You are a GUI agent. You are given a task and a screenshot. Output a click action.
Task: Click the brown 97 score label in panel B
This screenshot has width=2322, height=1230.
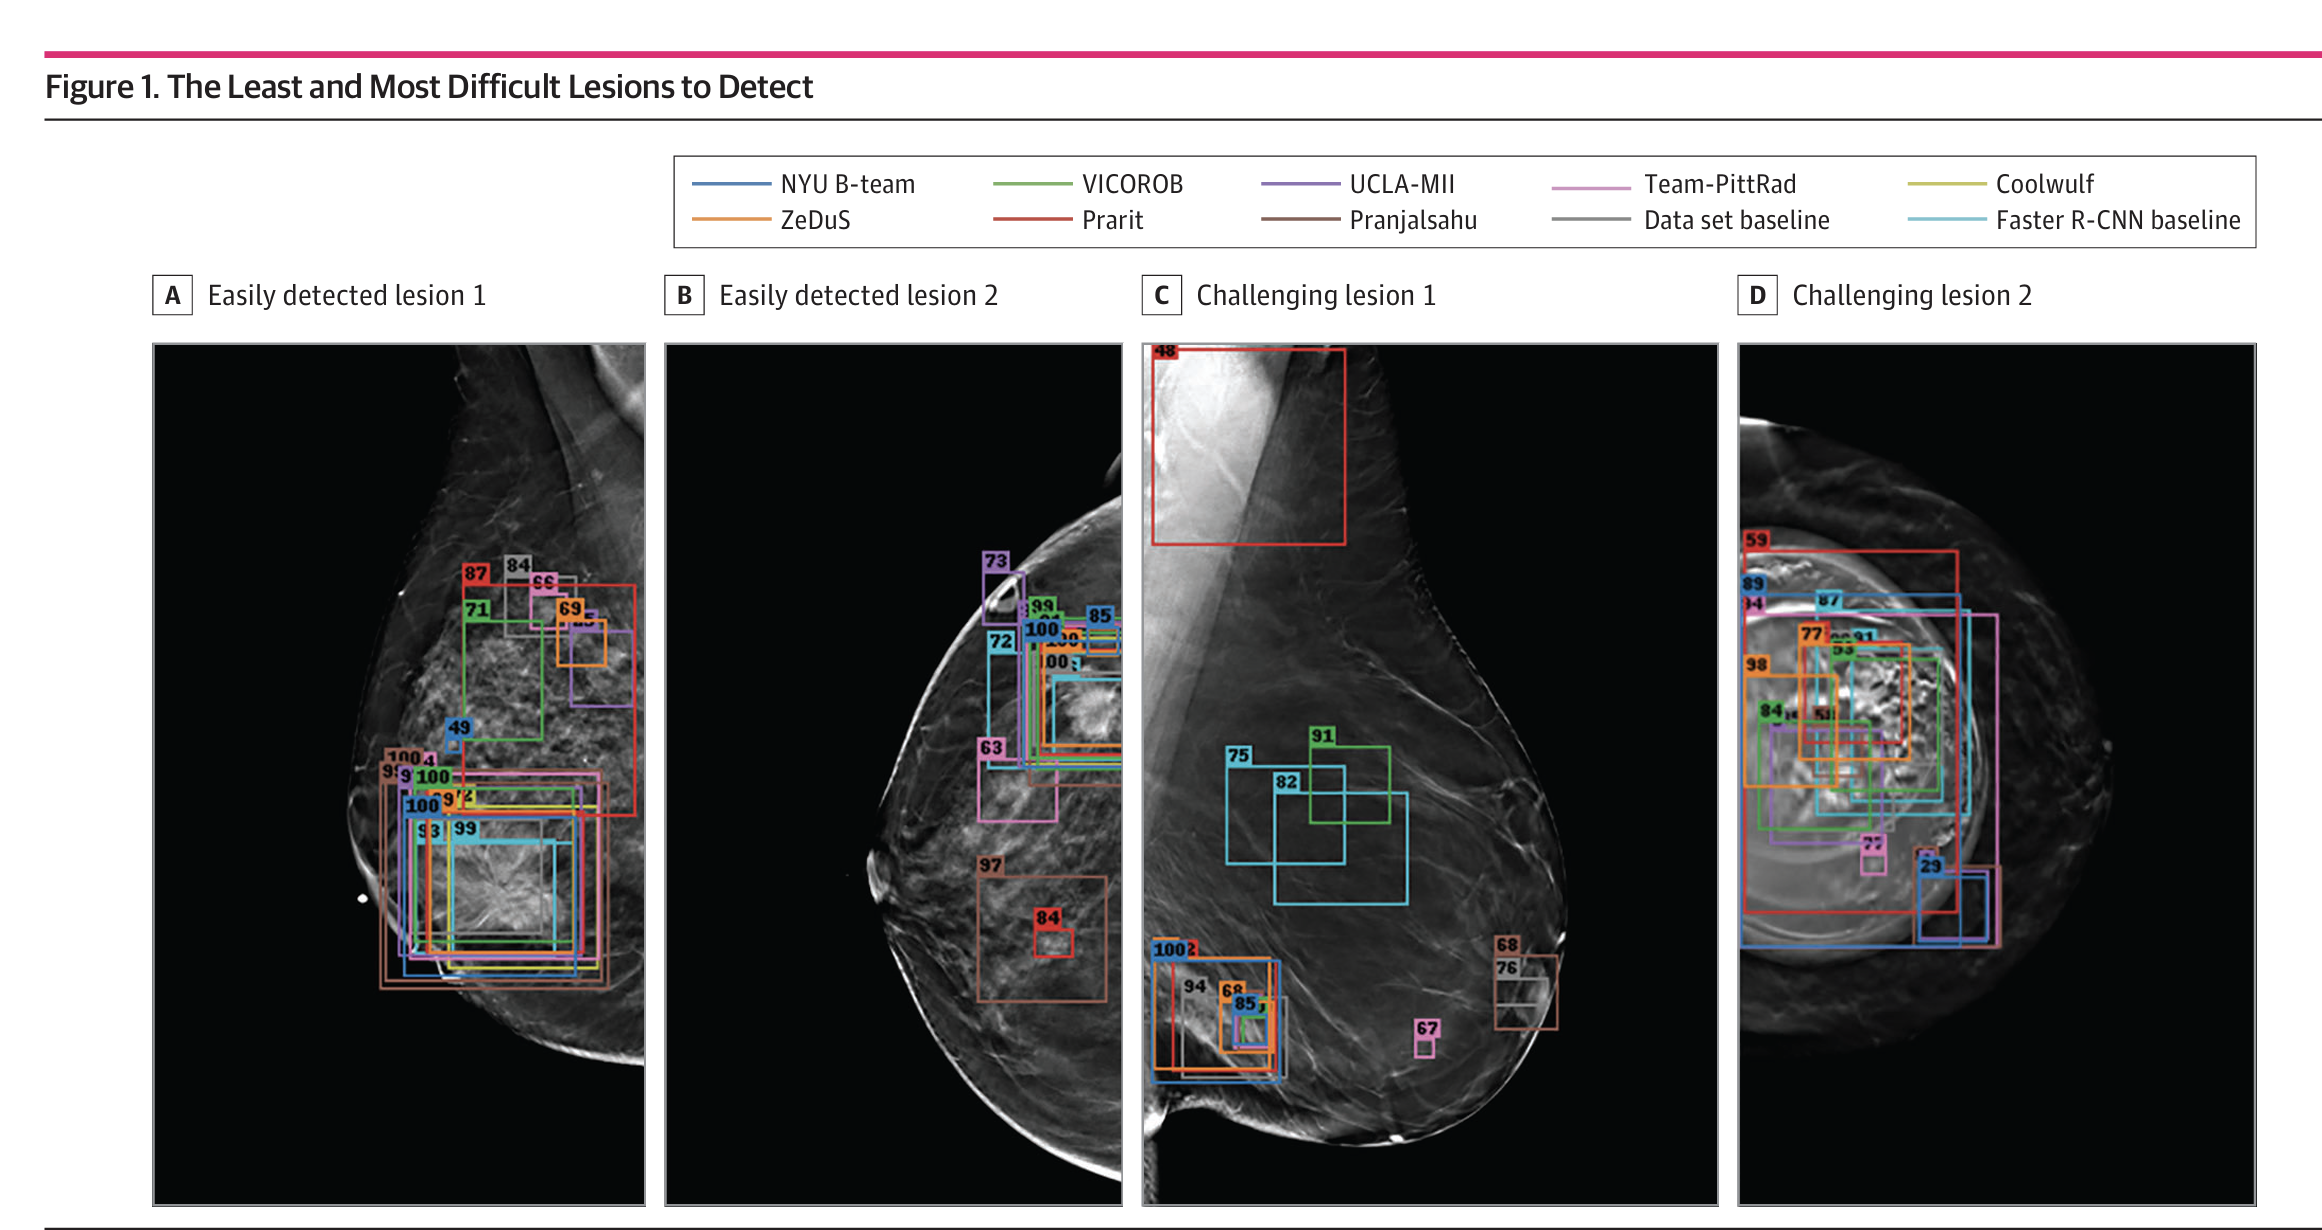(990, 866)
